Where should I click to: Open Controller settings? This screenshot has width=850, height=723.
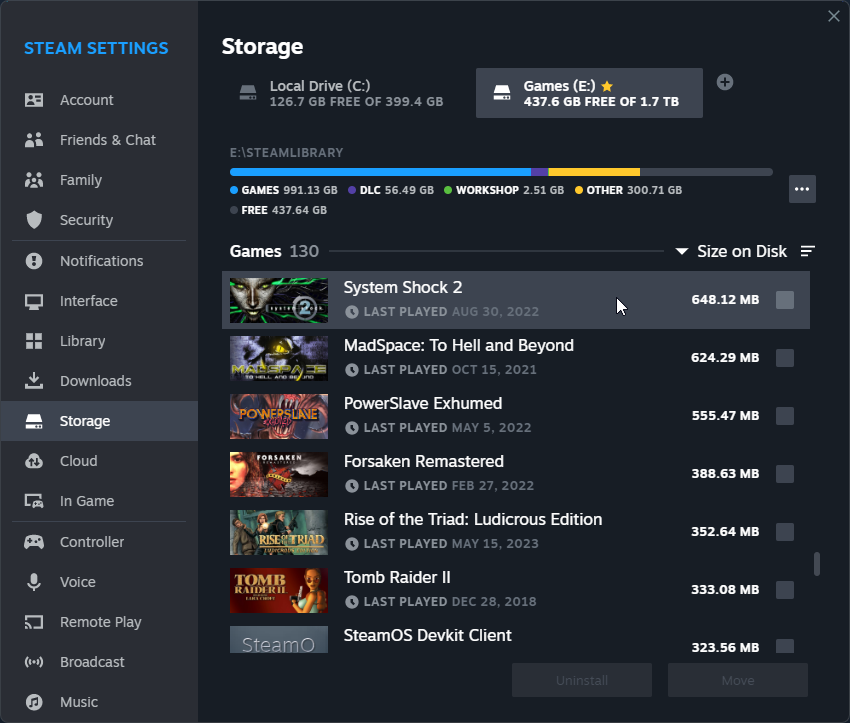(x=99, y=542)
